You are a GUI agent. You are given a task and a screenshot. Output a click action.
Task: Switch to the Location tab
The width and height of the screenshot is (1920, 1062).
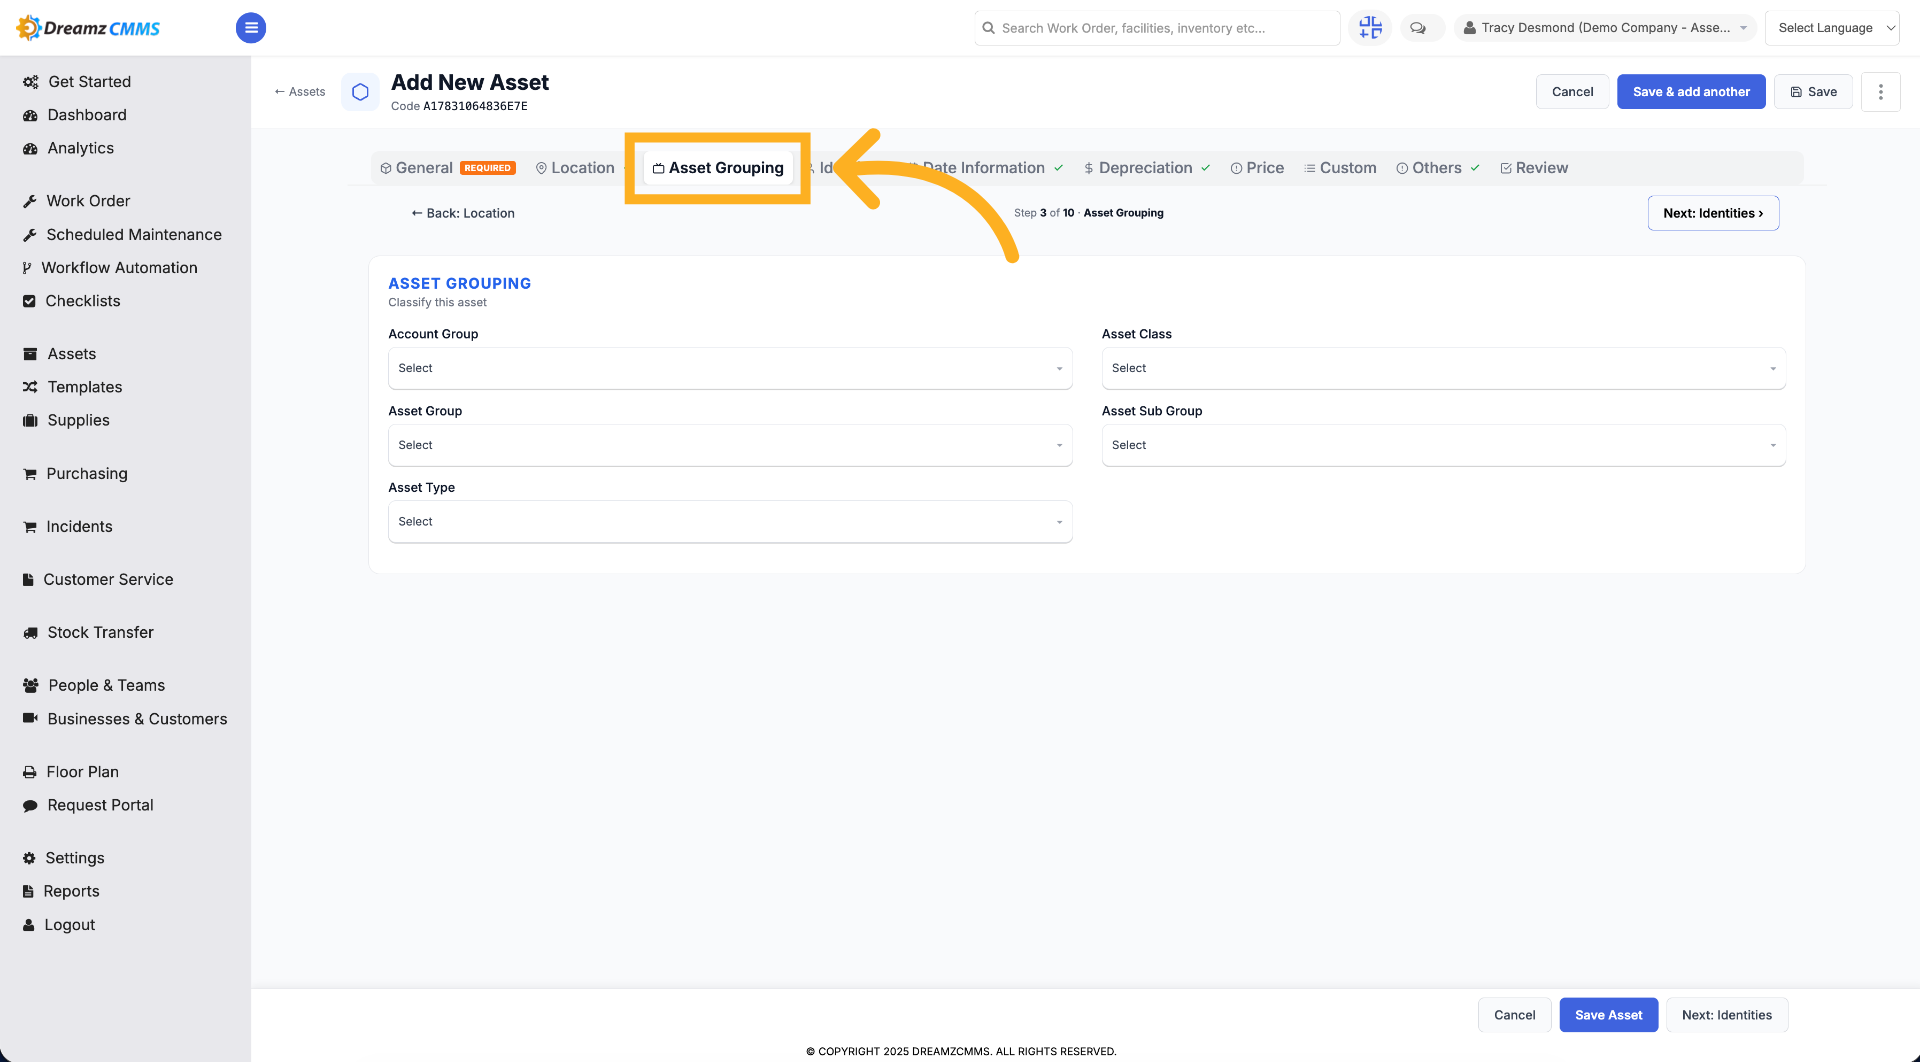click(x=575, y=168)
